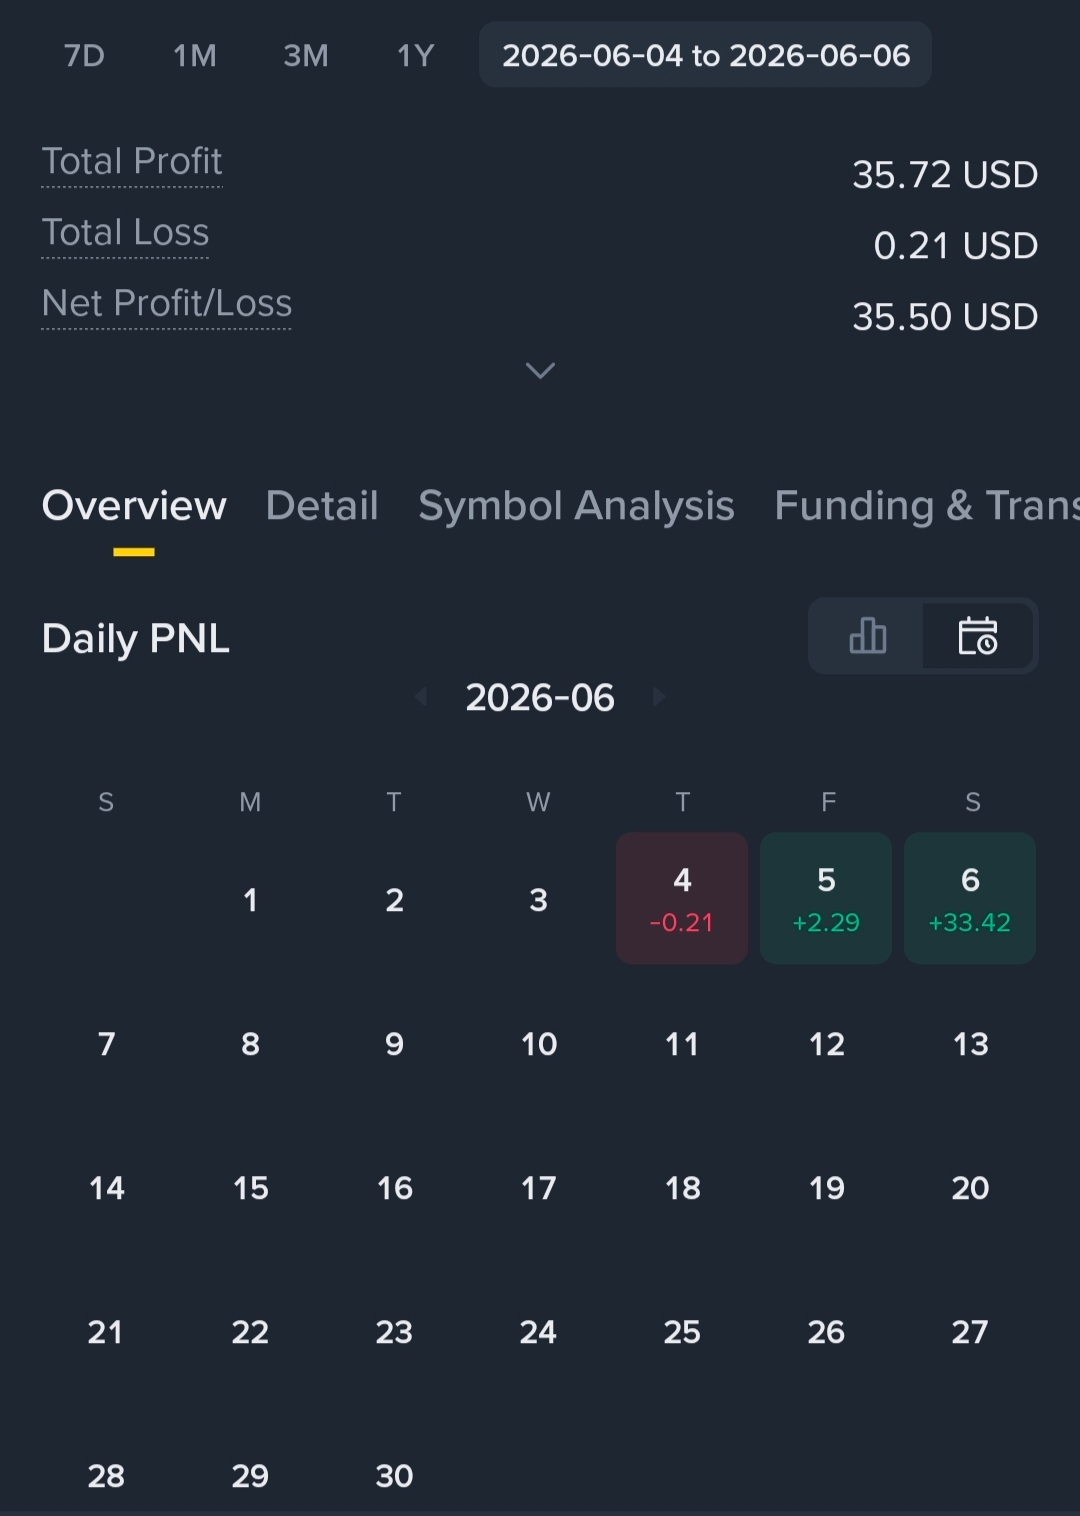Open the 2026-06 month selector
This screenshot has height=1516, width=1080.
pos(540,697)
